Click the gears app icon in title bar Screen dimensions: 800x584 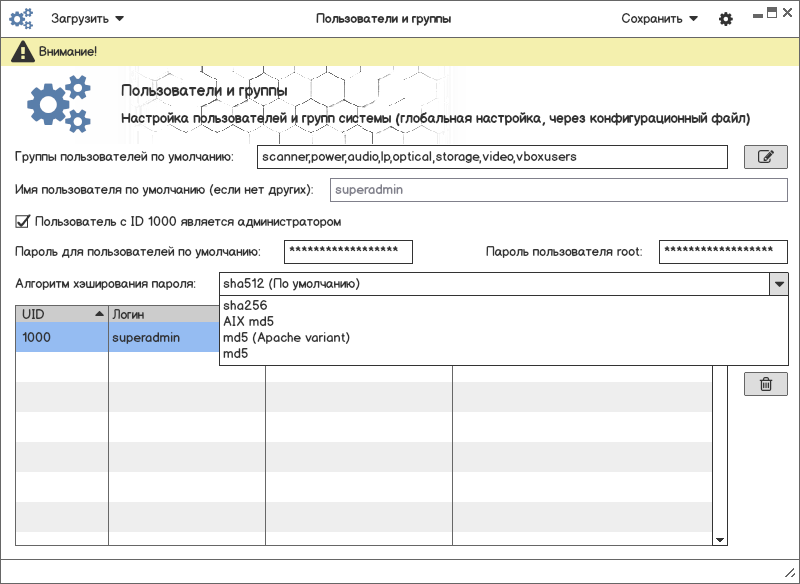[x=21, y=18]
